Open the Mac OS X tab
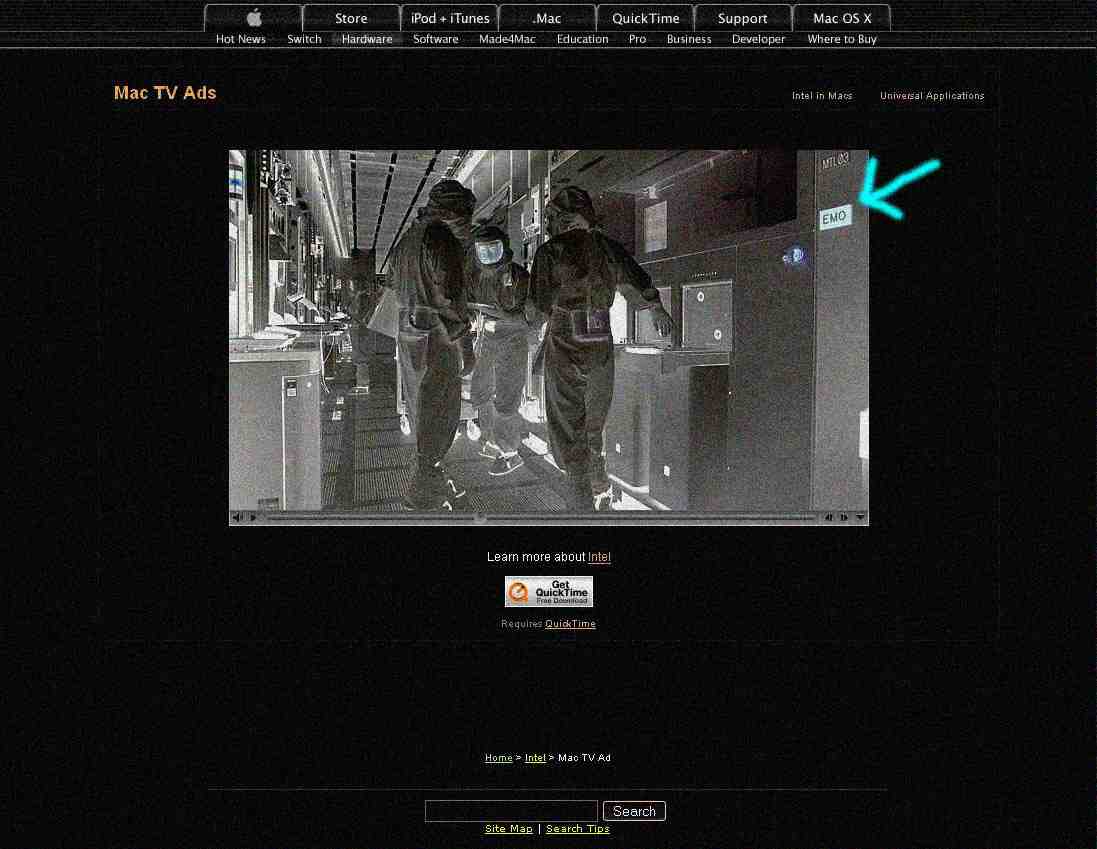This screenshot has width=1097, height=849. coord(842,18)
